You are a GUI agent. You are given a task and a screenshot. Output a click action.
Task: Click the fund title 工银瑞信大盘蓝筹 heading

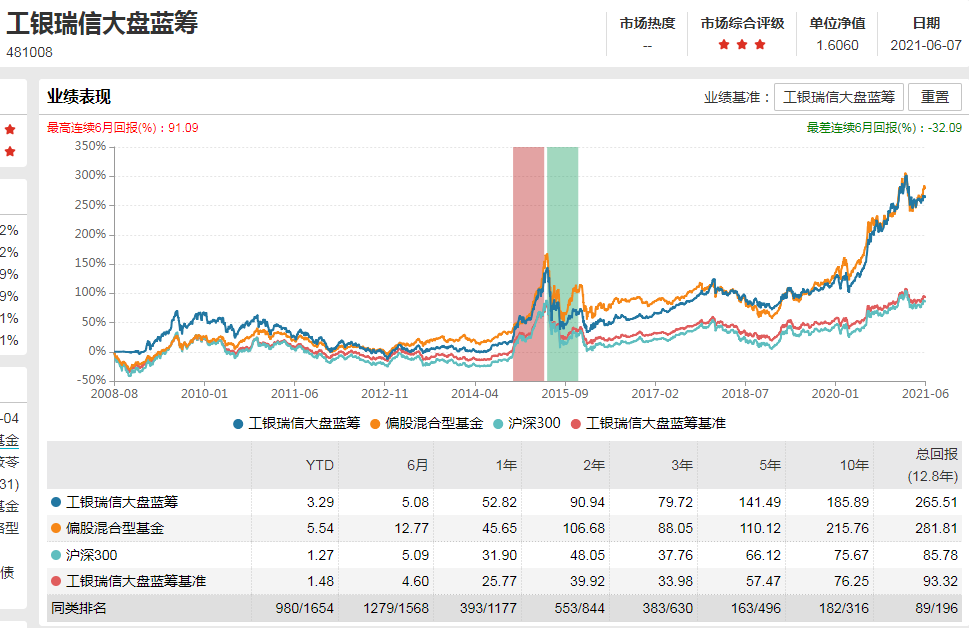click(x=102, y=24)
